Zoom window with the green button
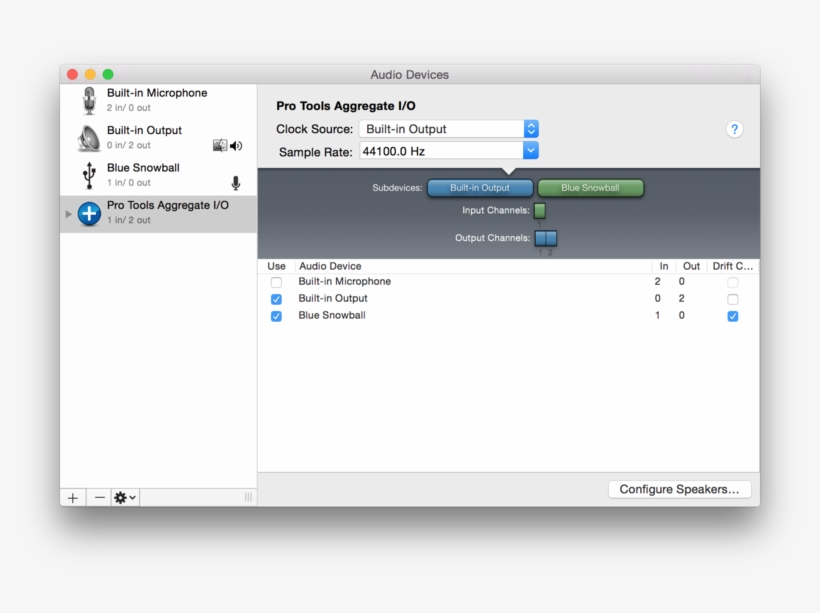Viewport: 820px width, 613px height. tap(108, 74)
